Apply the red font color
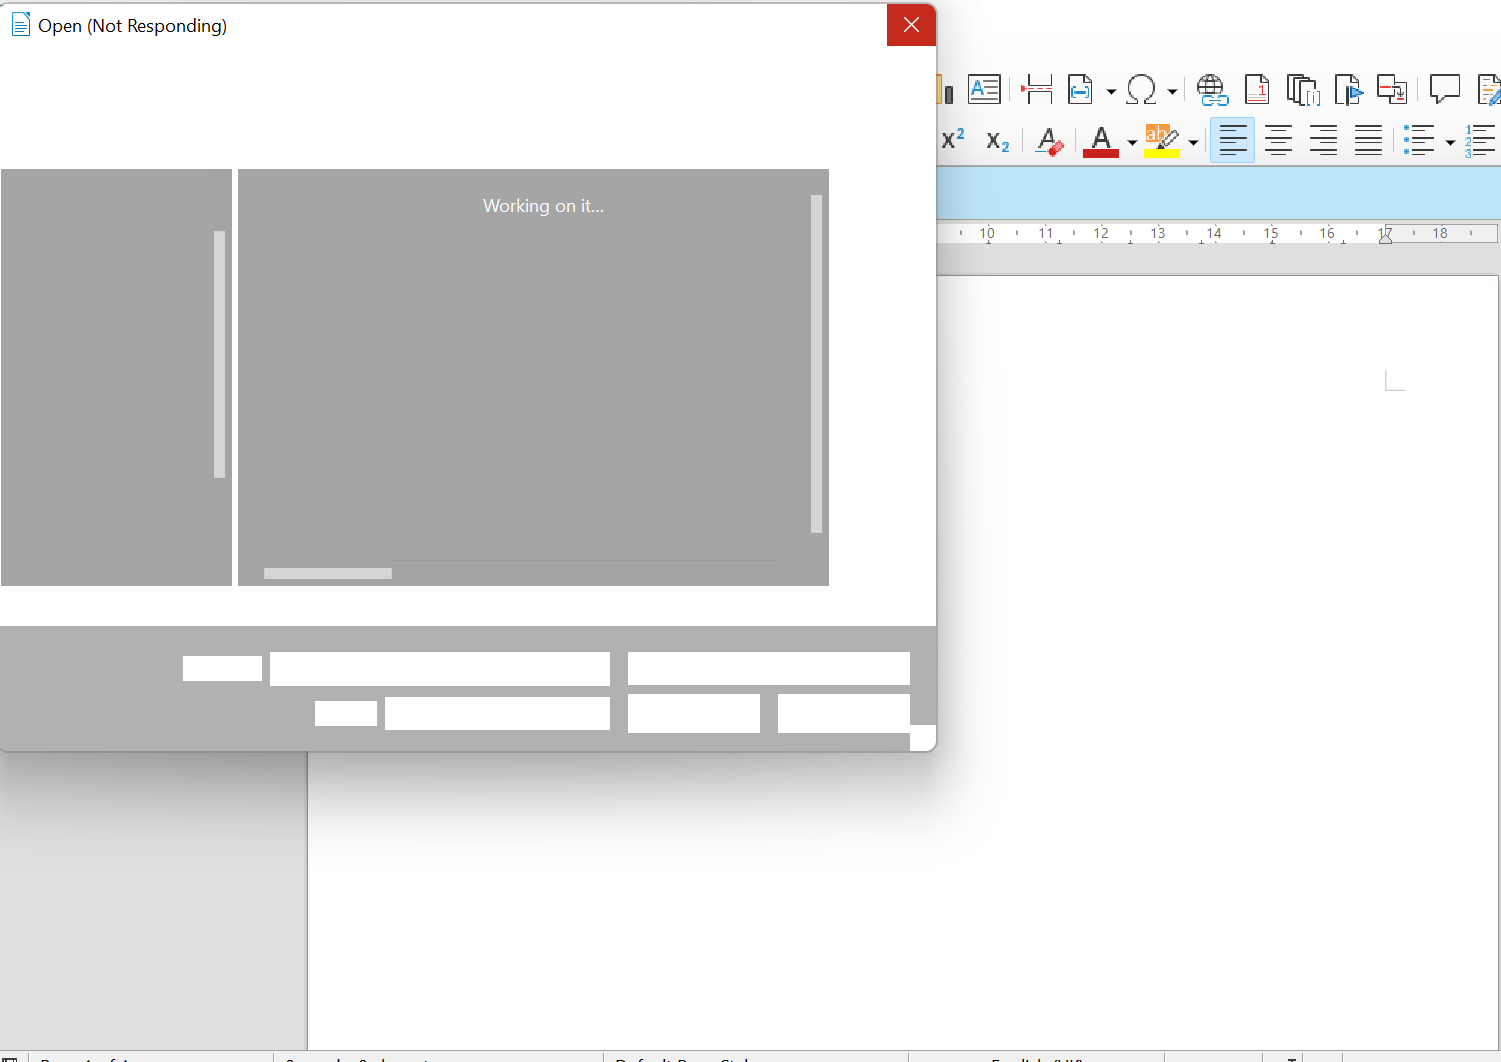The height and width of the screenshot is (1062, 1501). pyautogui.click(x=1101, y=141)
